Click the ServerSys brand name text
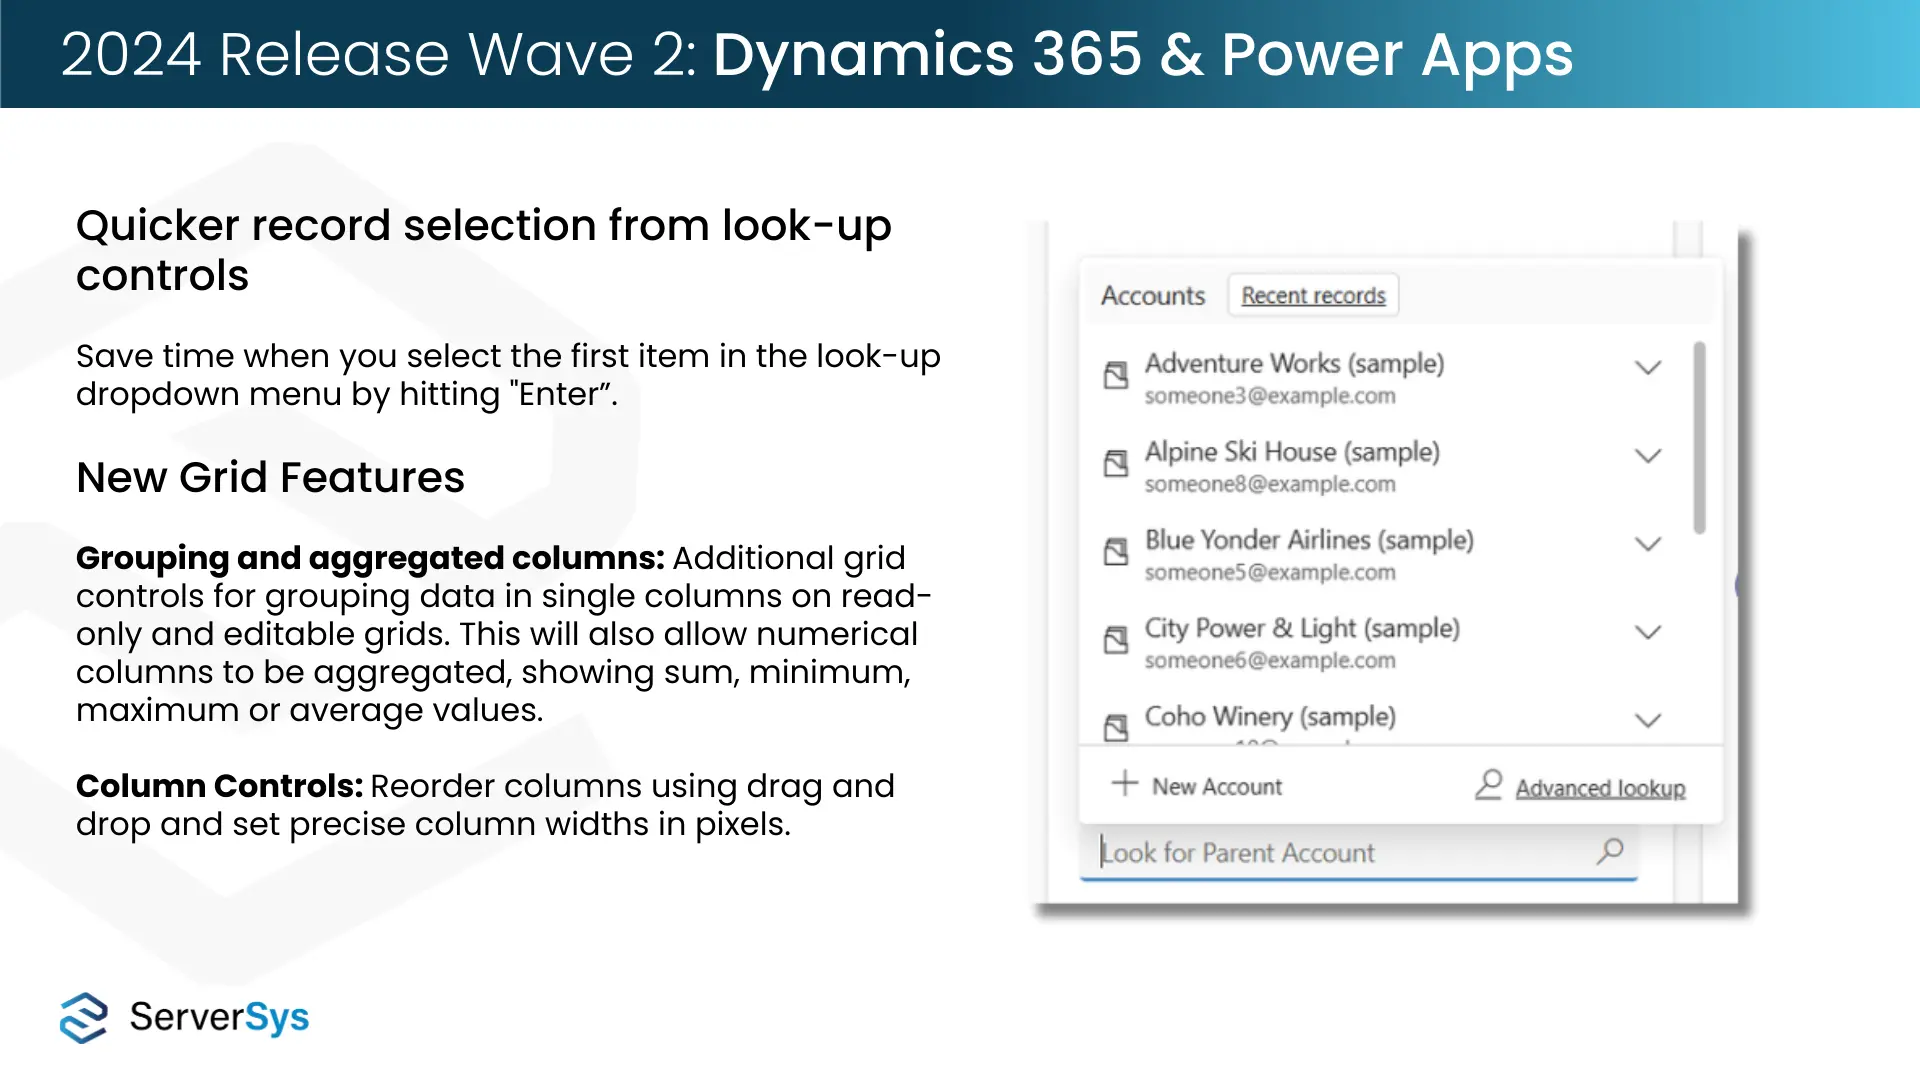Viewport: 1920px width, 1080px height. [x=219, y=1017]
